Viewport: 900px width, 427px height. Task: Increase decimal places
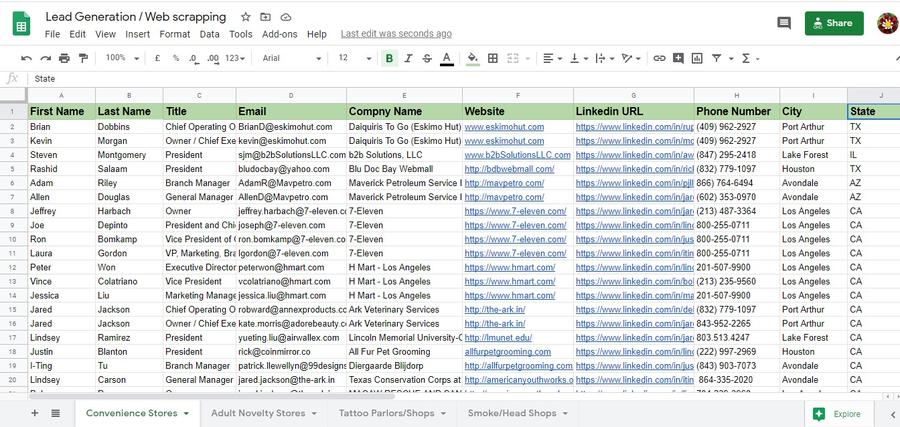[x=213, y=58]
